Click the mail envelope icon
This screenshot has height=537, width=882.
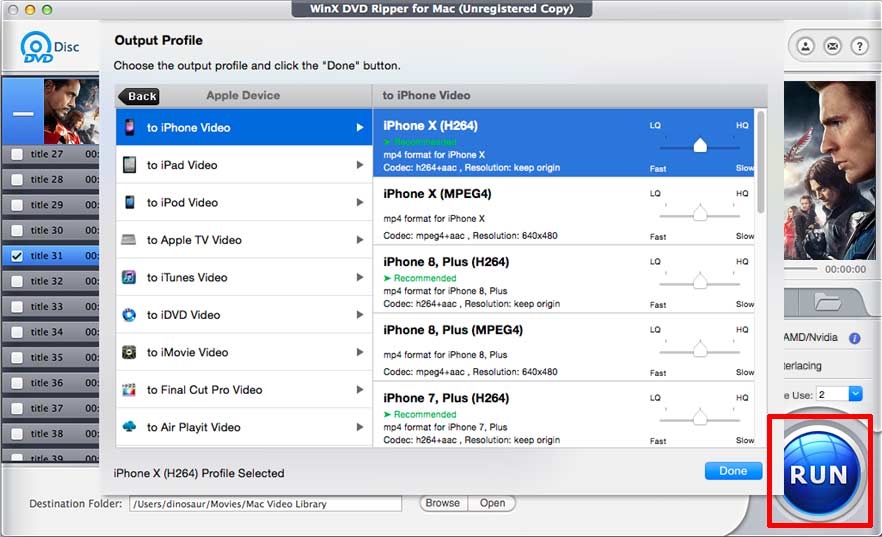coord(832,46)
